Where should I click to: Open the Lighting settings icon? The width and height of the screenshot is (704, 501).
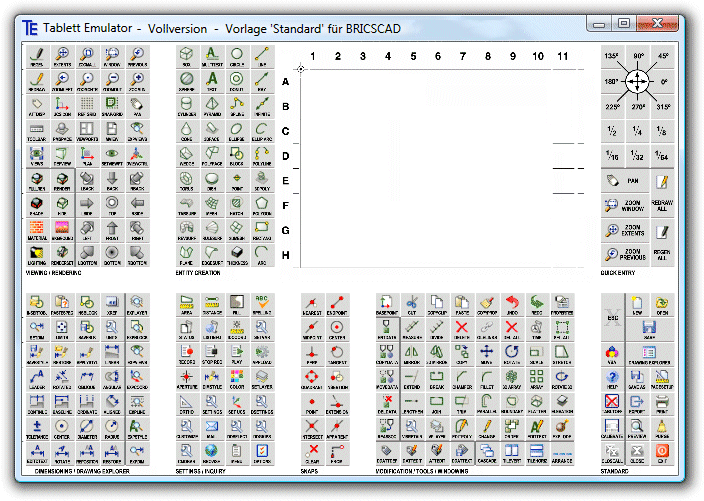coord(37,255)
